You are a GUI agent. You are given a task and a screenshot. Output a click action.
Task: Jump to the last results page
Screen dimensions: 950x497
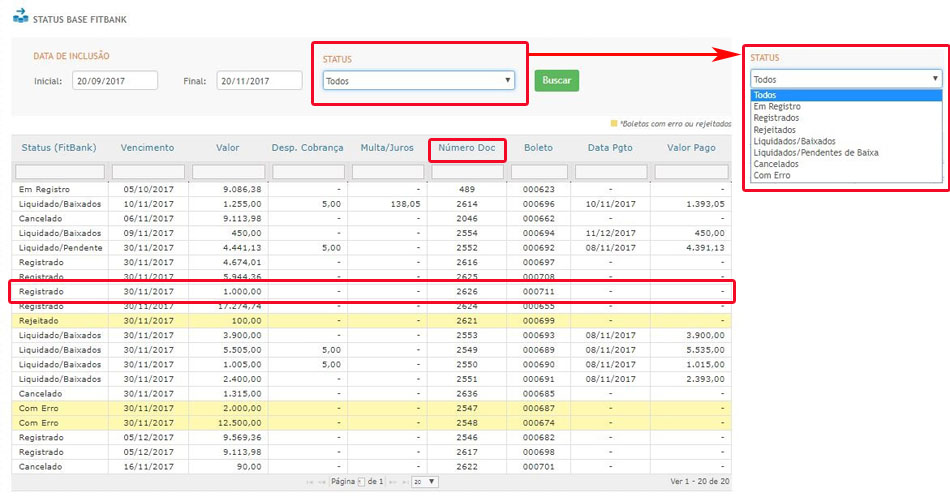click(x=403, y=482)
